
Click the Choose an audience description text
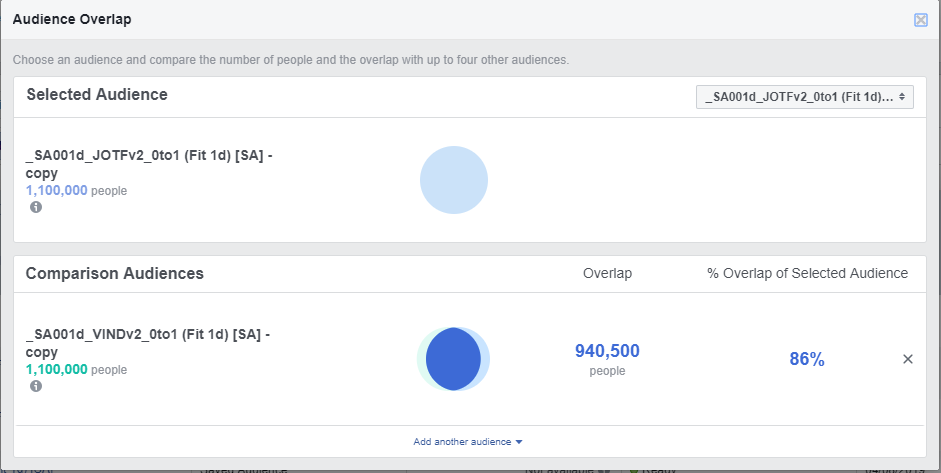coord(291,60)
